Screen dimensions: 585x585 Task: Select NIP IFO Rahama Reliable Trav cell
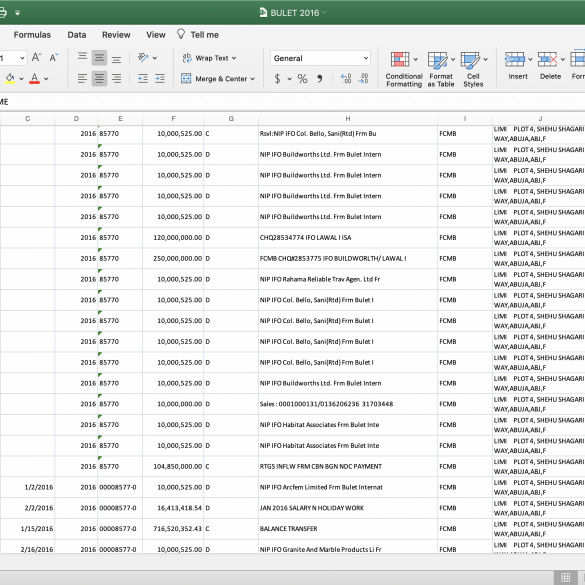pos(348,279)
